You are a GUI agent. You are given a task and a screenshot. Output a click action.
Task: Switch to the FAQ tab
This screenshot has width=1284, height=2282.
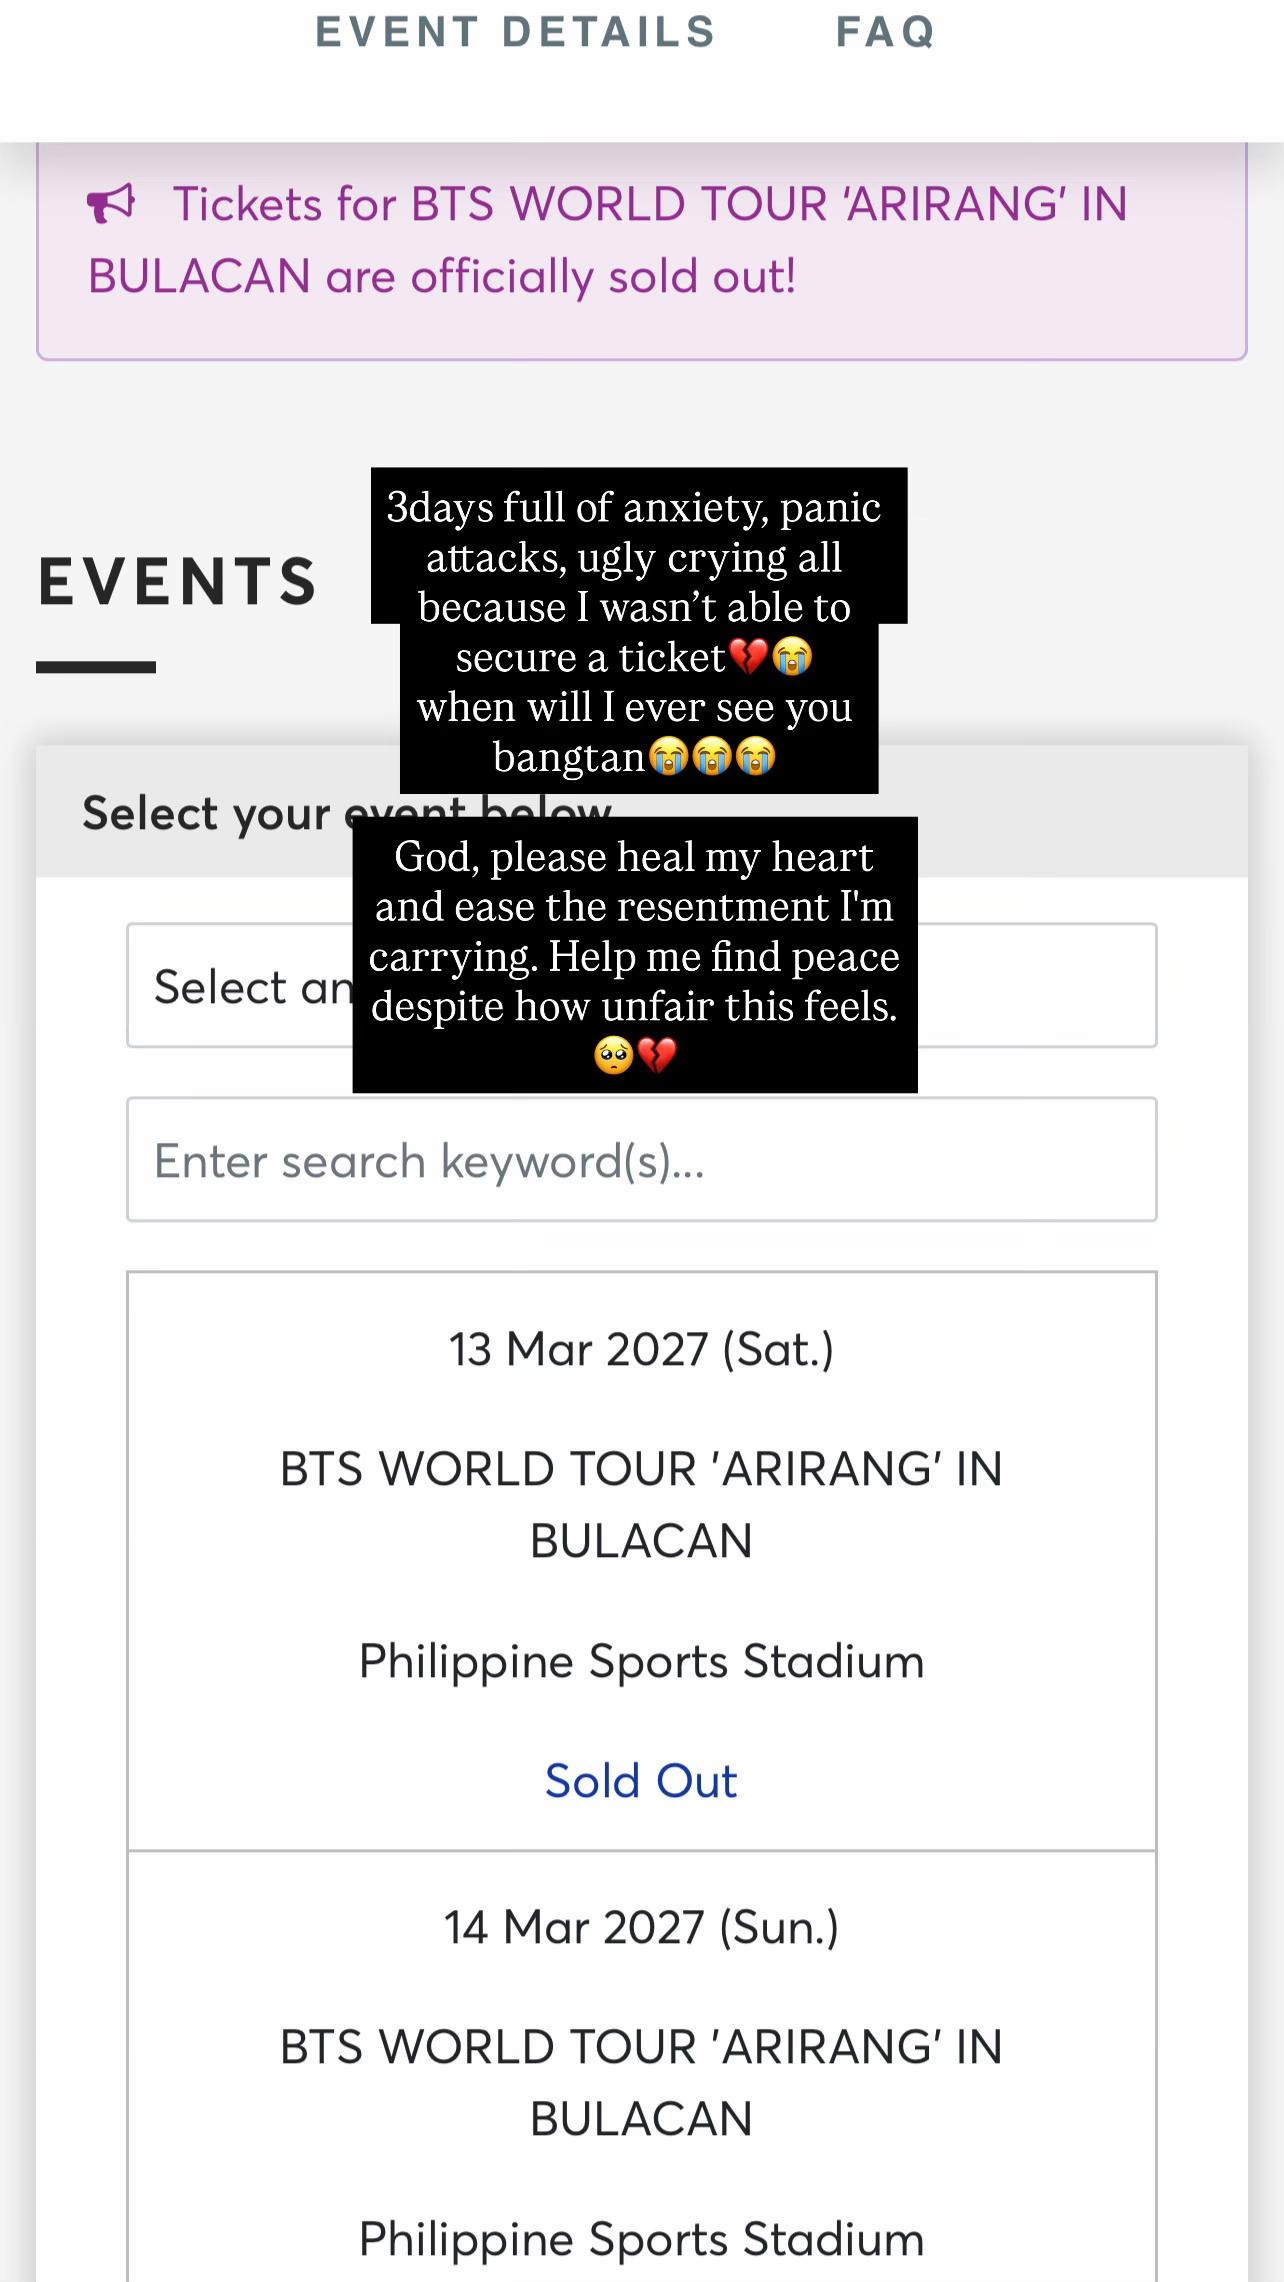[x=886, y=32]
